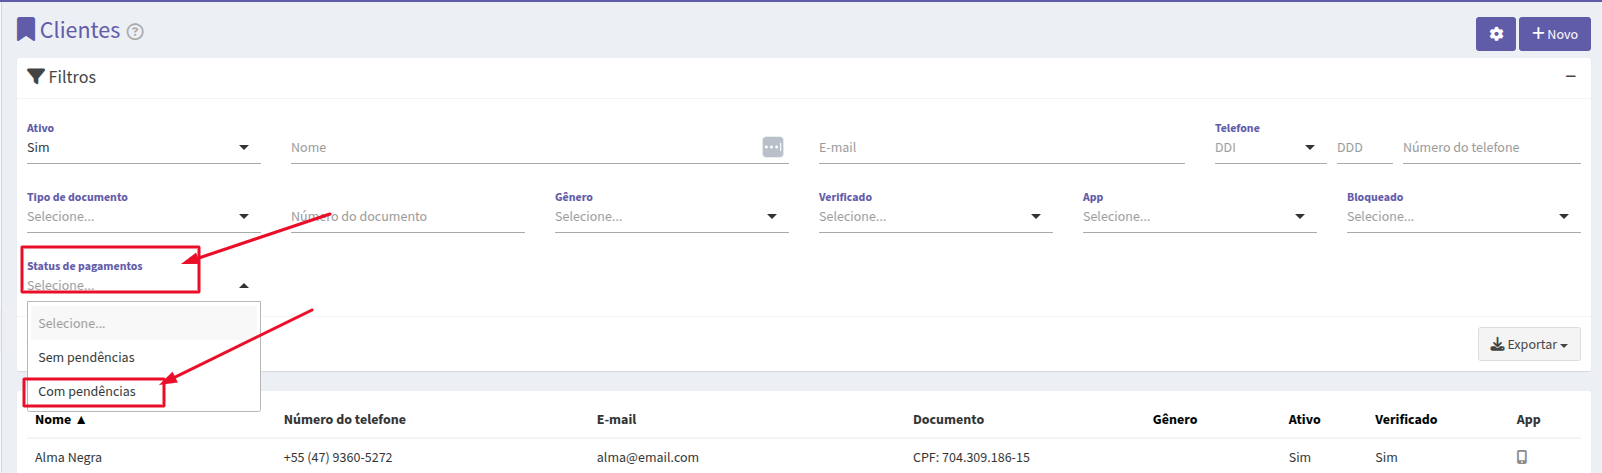Click the CPF: 704.309.186-15 cell
The width and height of the screenshot is (1602, 473).
click(x=971, y=458)
